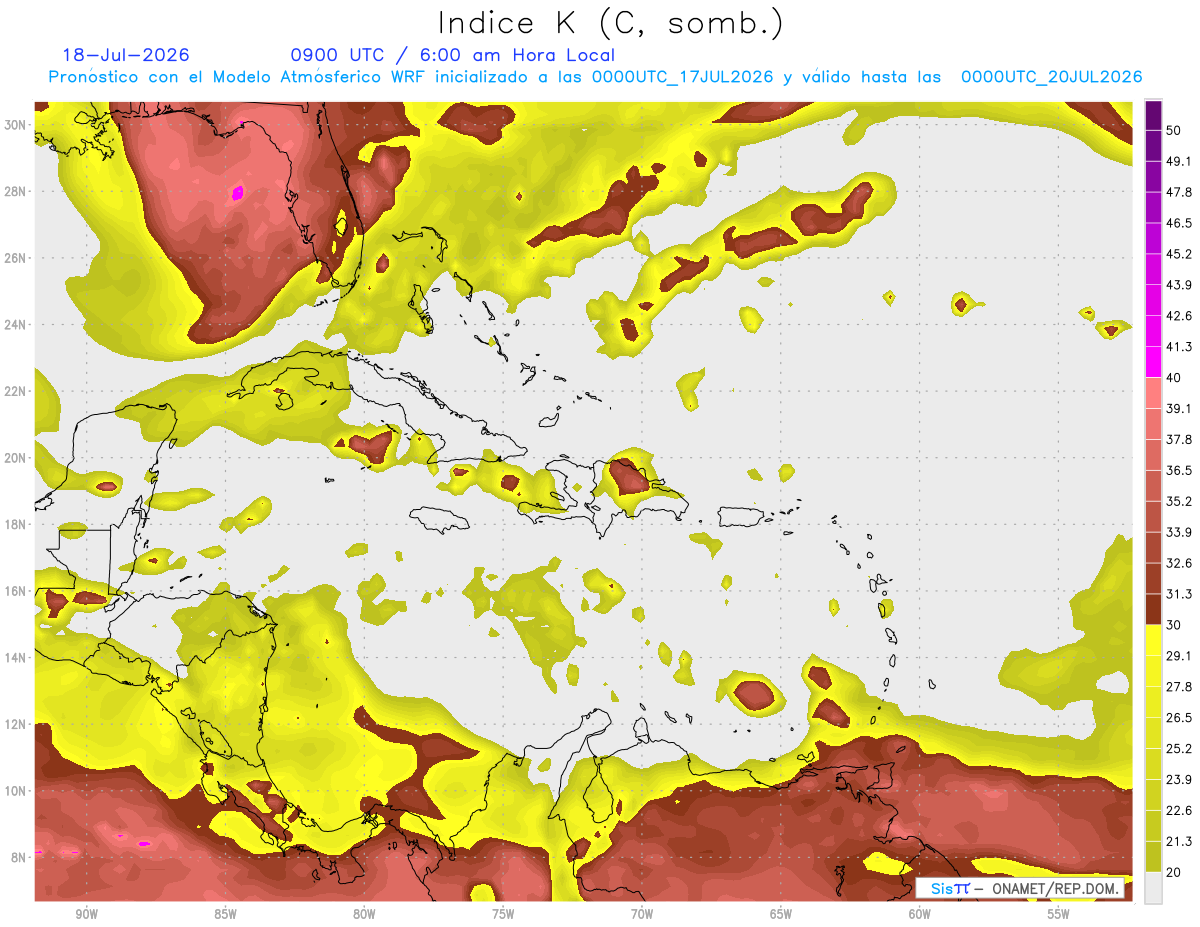Click the color scale value 42.6

(x=1179, y=316)
